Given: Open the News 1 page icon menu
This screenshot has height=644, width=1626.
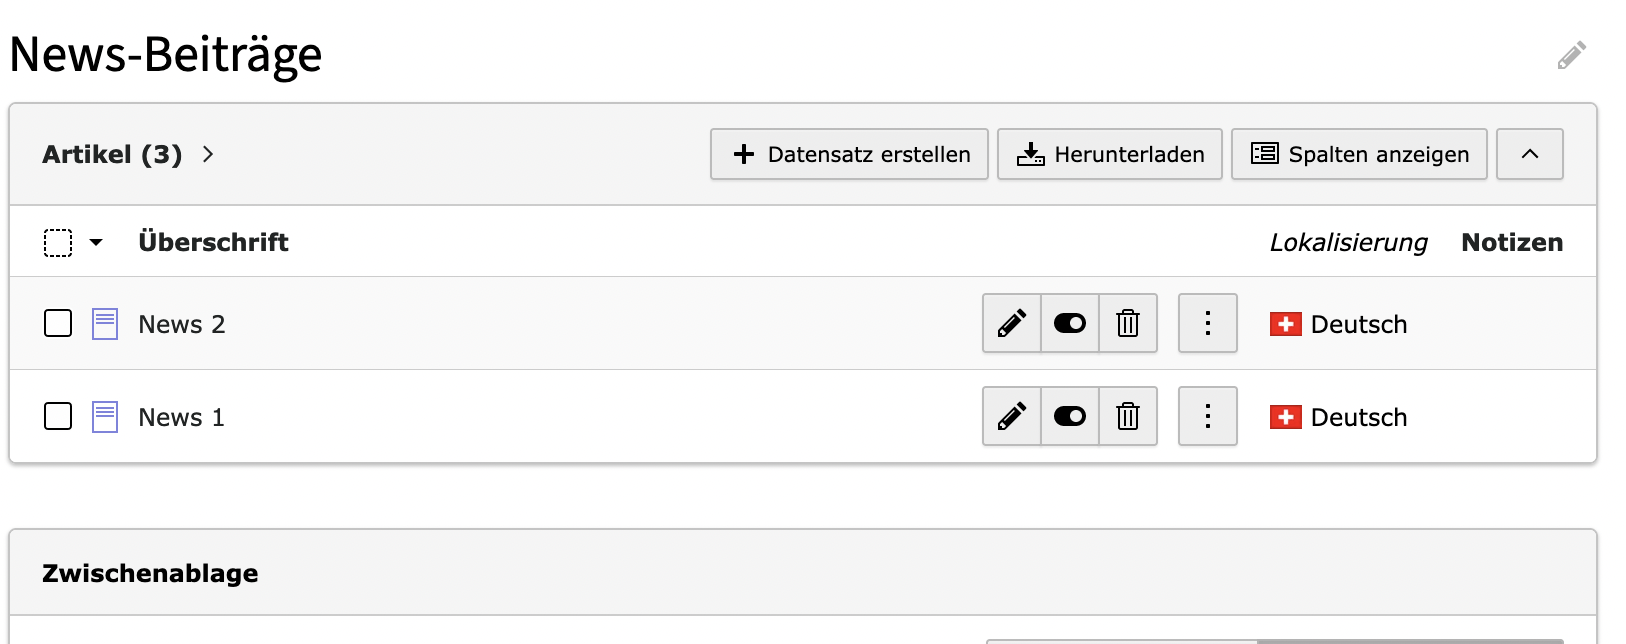Looking at the screenshot, I should pos(105,417).
